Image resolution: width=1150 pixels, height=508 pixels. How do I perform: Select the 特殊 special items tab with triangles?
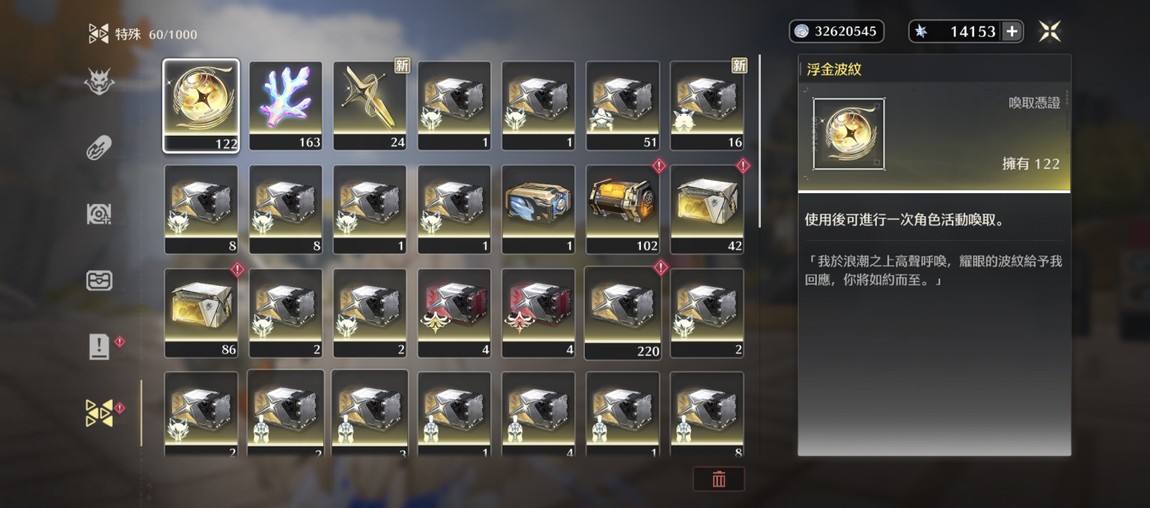(100, 413)
